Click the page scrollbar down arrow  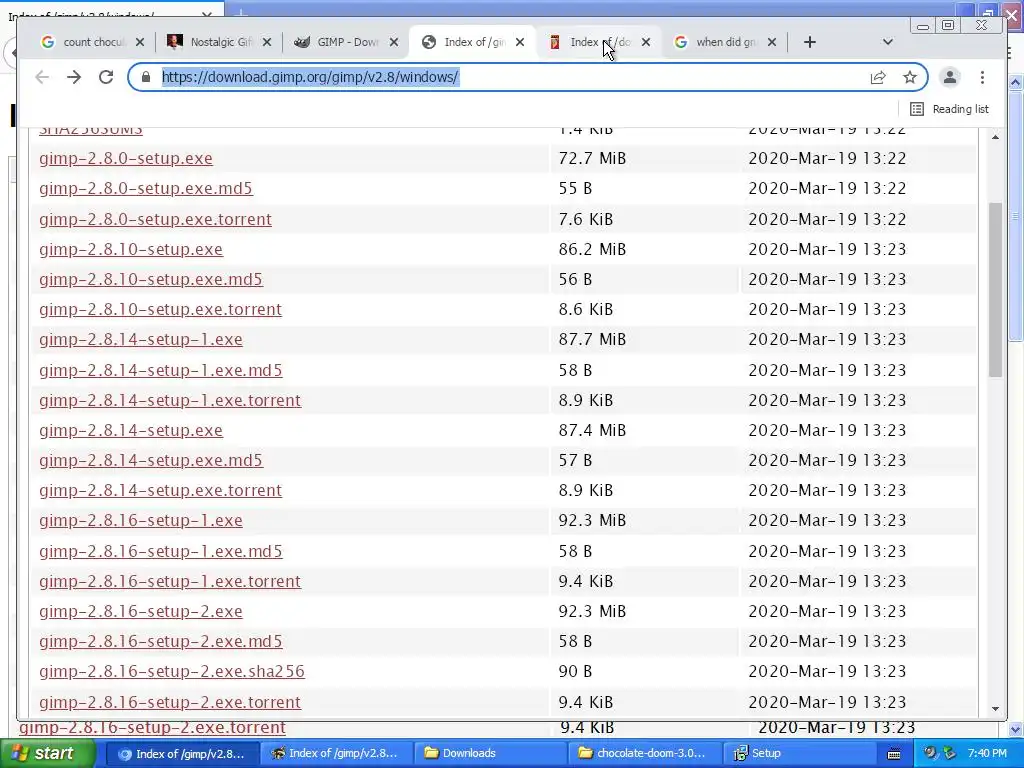click(x=995, y=709)
